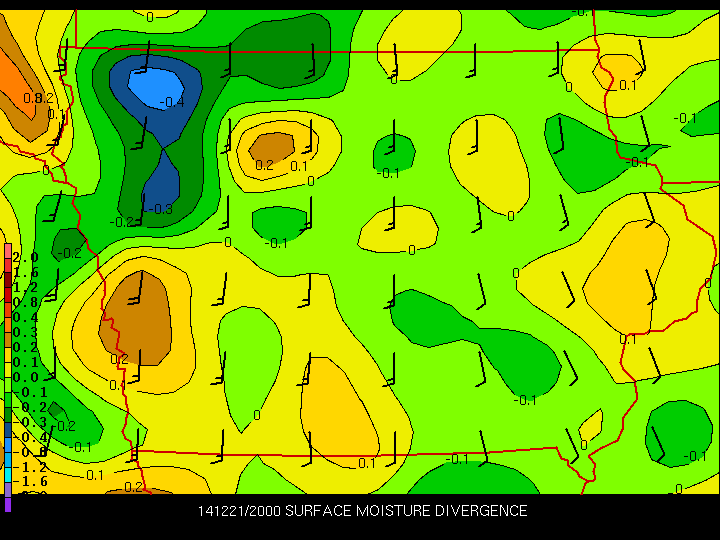The height and width of the screenshot is (540, 720).
Task: Click the dark green circle at bottom right
Action: [677, 432]
